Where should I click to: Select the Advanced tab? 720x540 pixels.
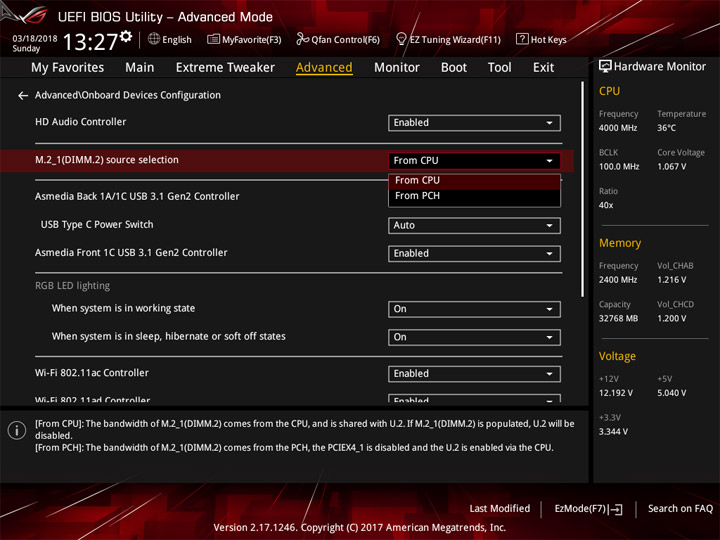click(x=324, y=68)
